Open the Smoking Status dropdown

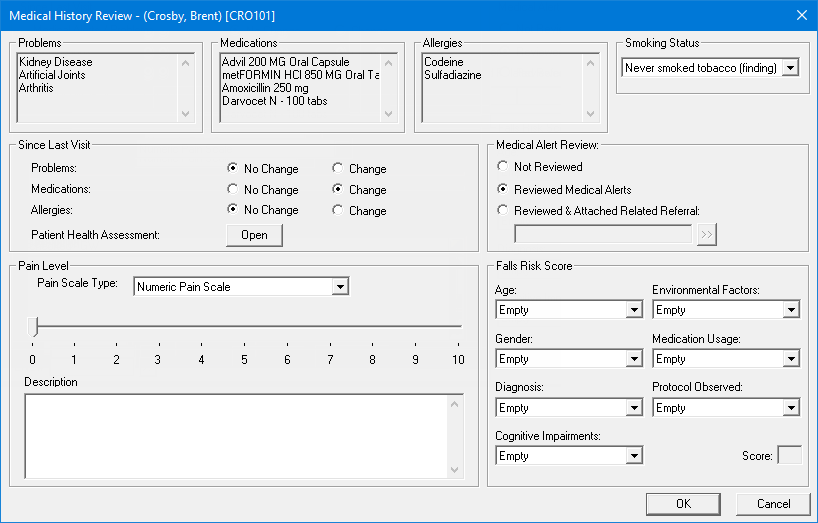(790, 68)
